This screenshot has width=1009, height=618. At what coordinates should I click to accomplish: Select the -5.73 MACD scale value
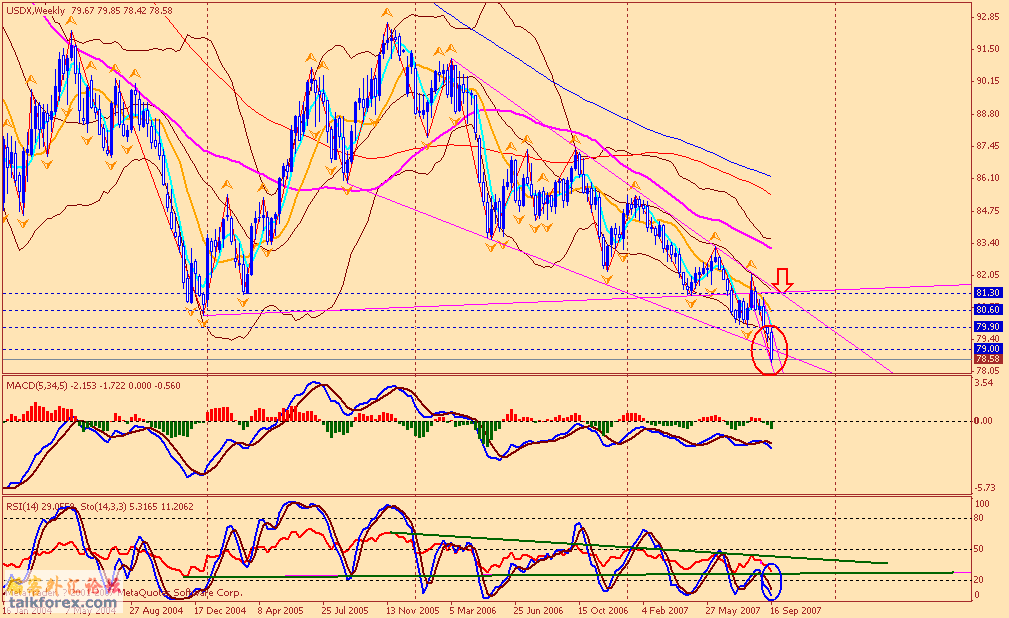click(985, 488)
